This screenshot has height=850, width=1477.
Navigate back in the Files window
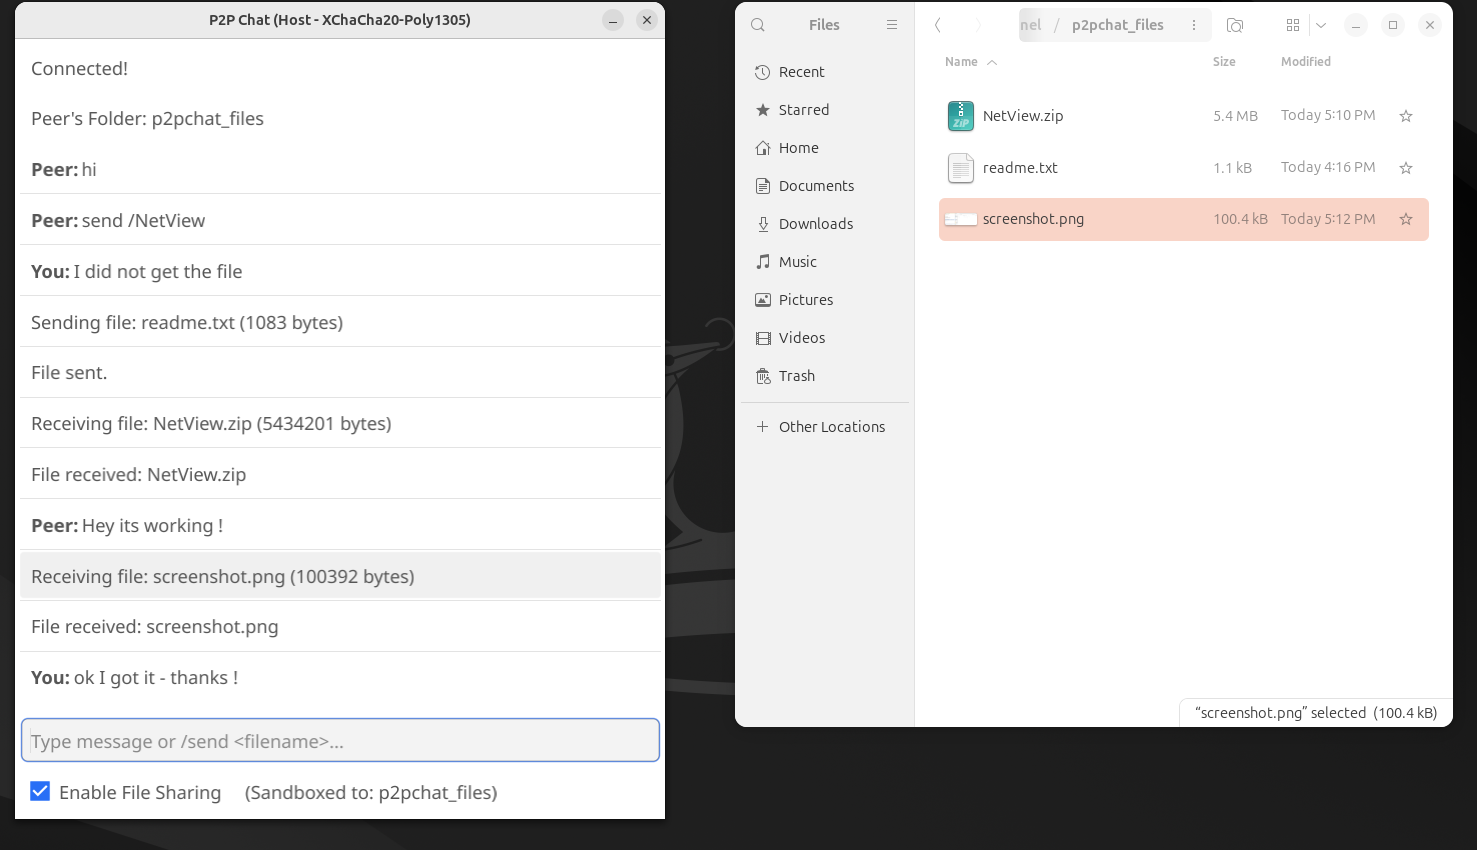(x=937, y=24)
